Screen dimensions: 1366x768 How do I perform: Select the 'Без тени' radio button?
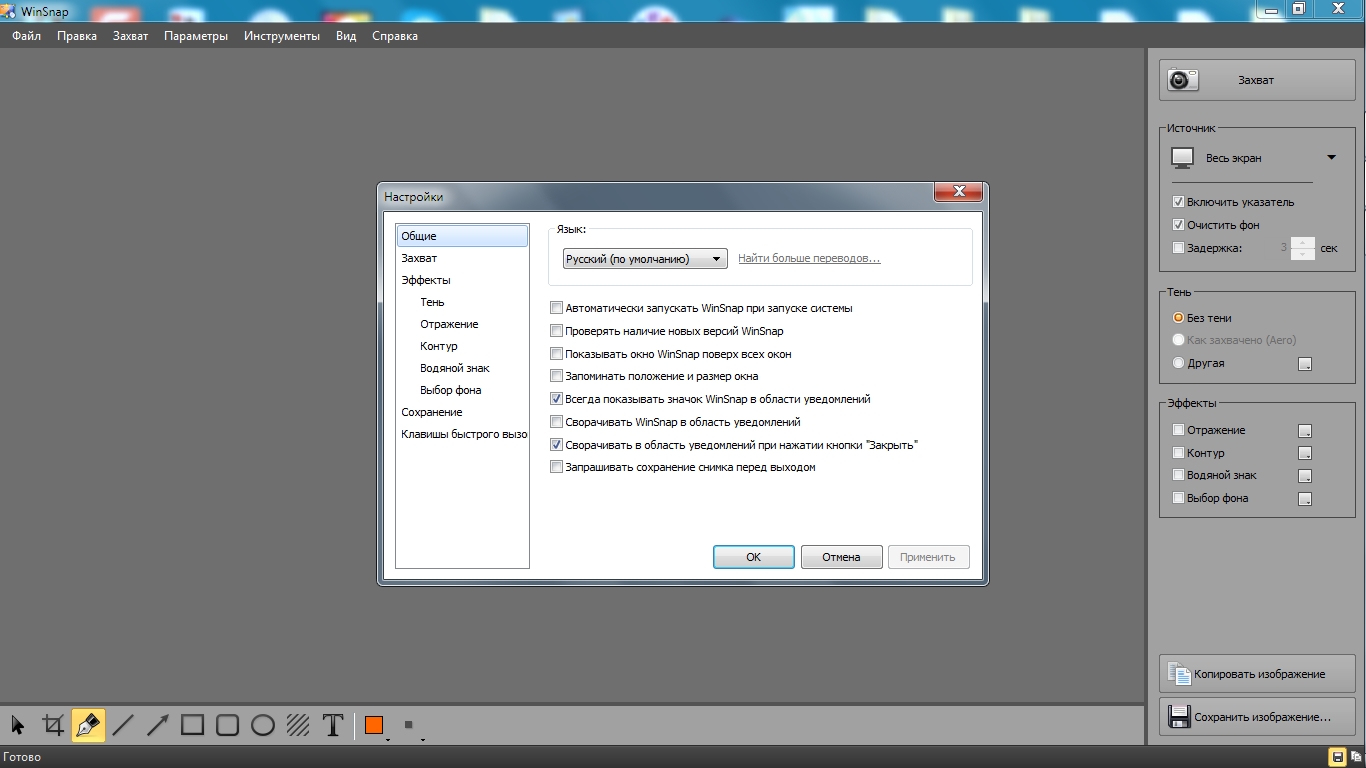click(1178, 318)
